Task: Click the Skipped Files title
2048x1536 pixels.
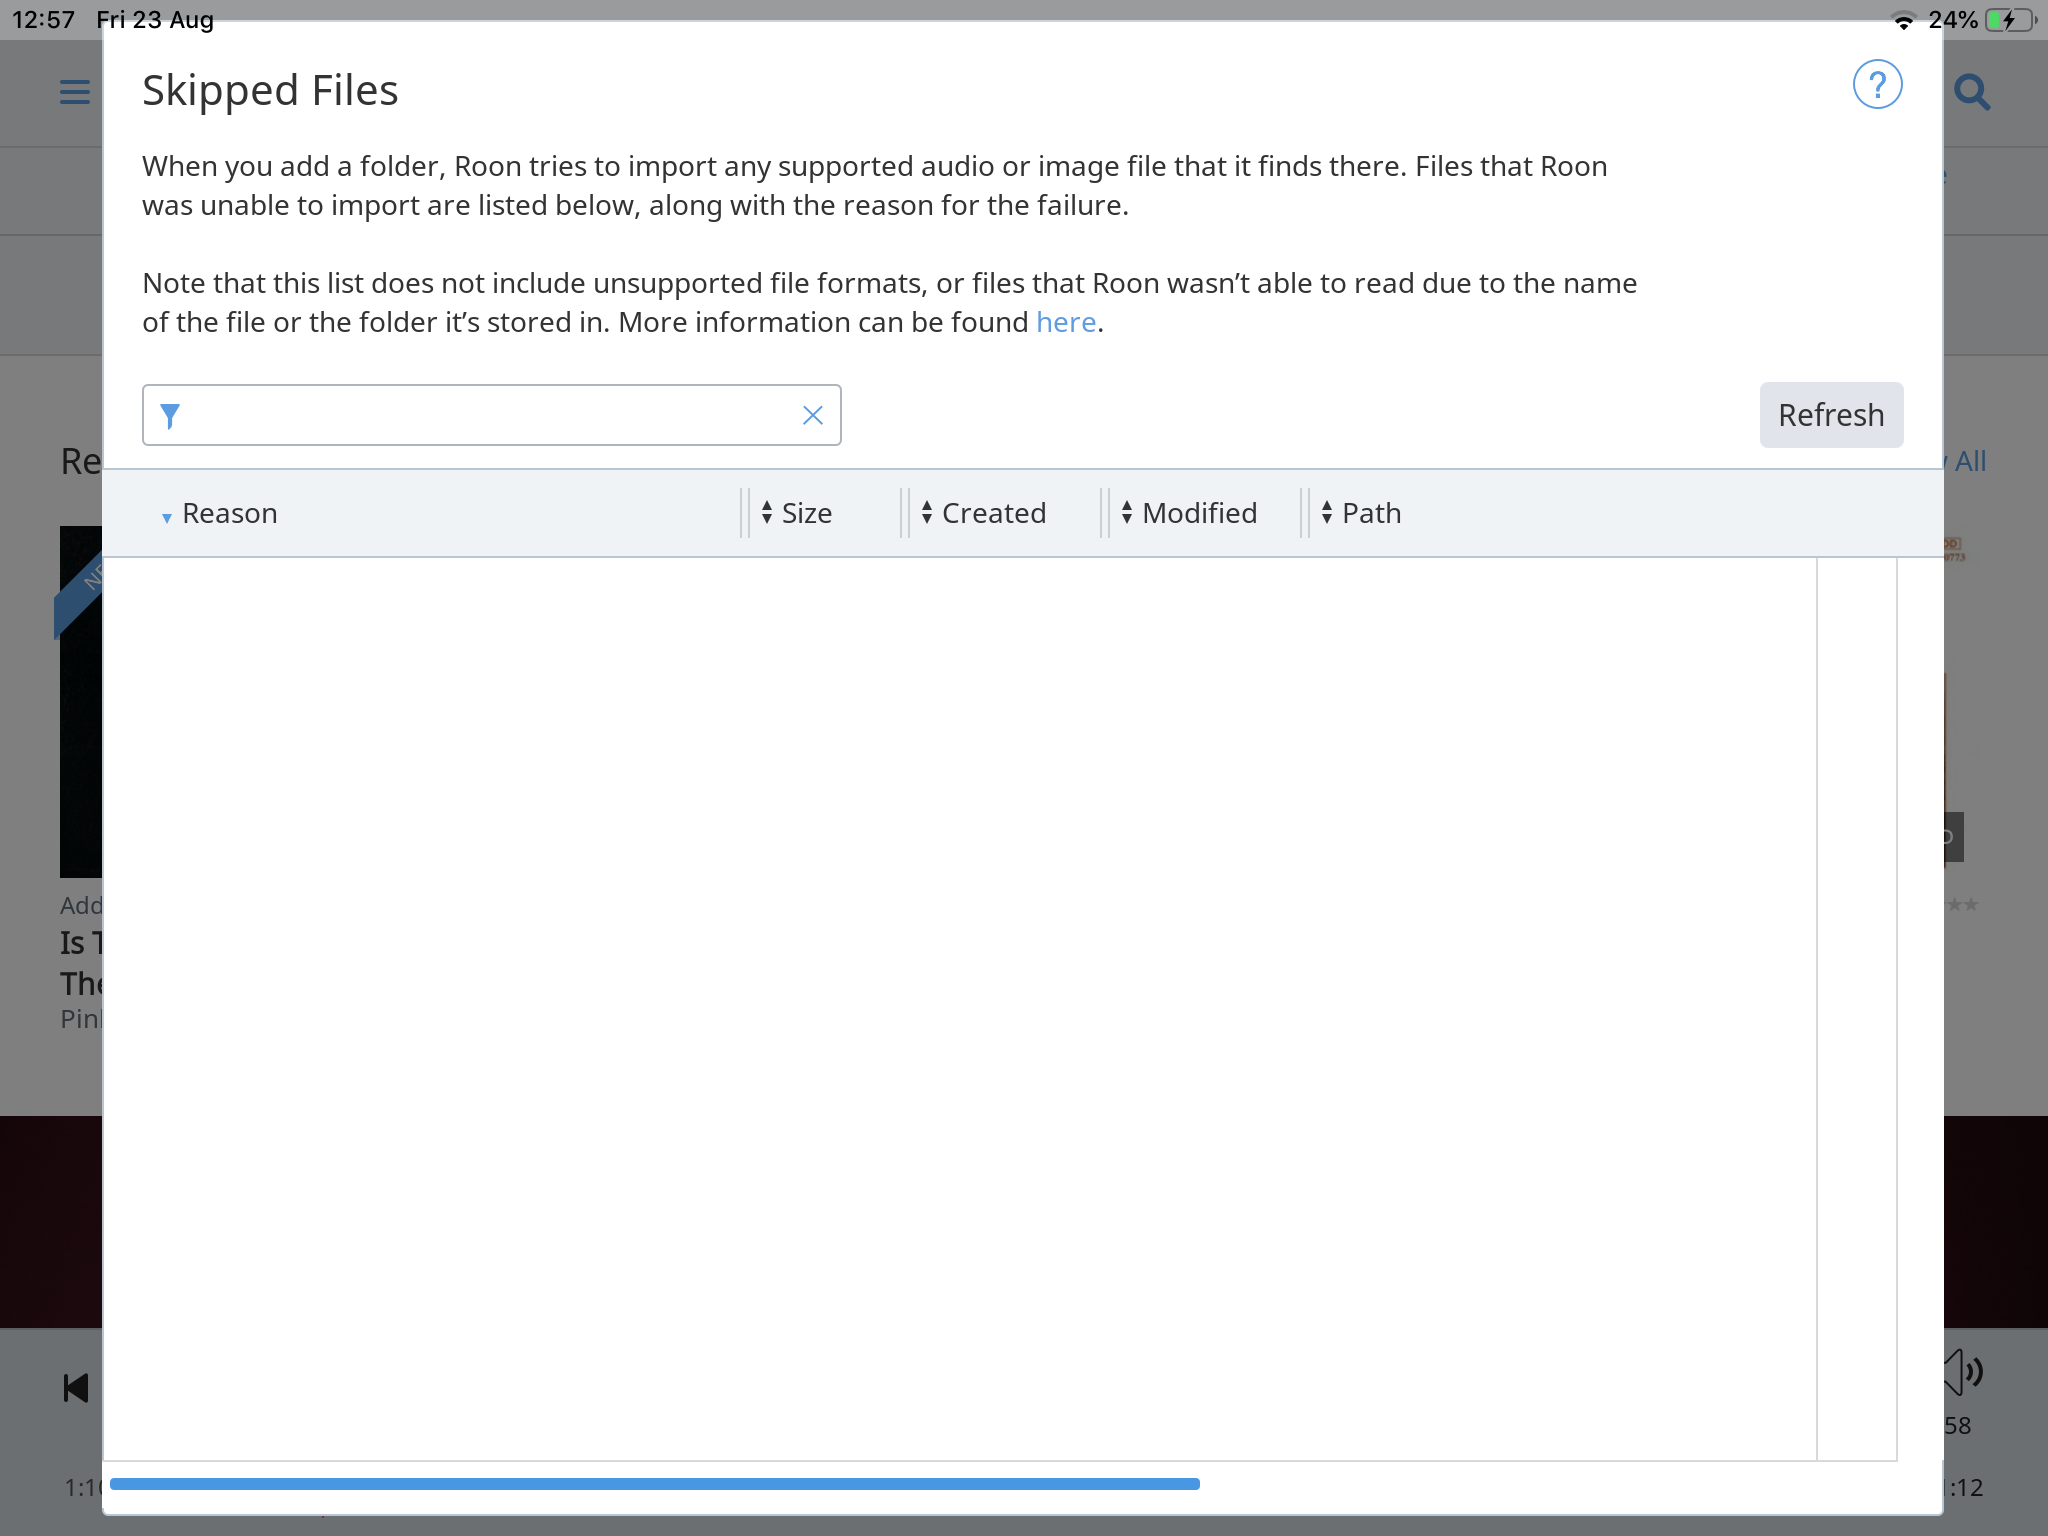Action: point(270,90)
